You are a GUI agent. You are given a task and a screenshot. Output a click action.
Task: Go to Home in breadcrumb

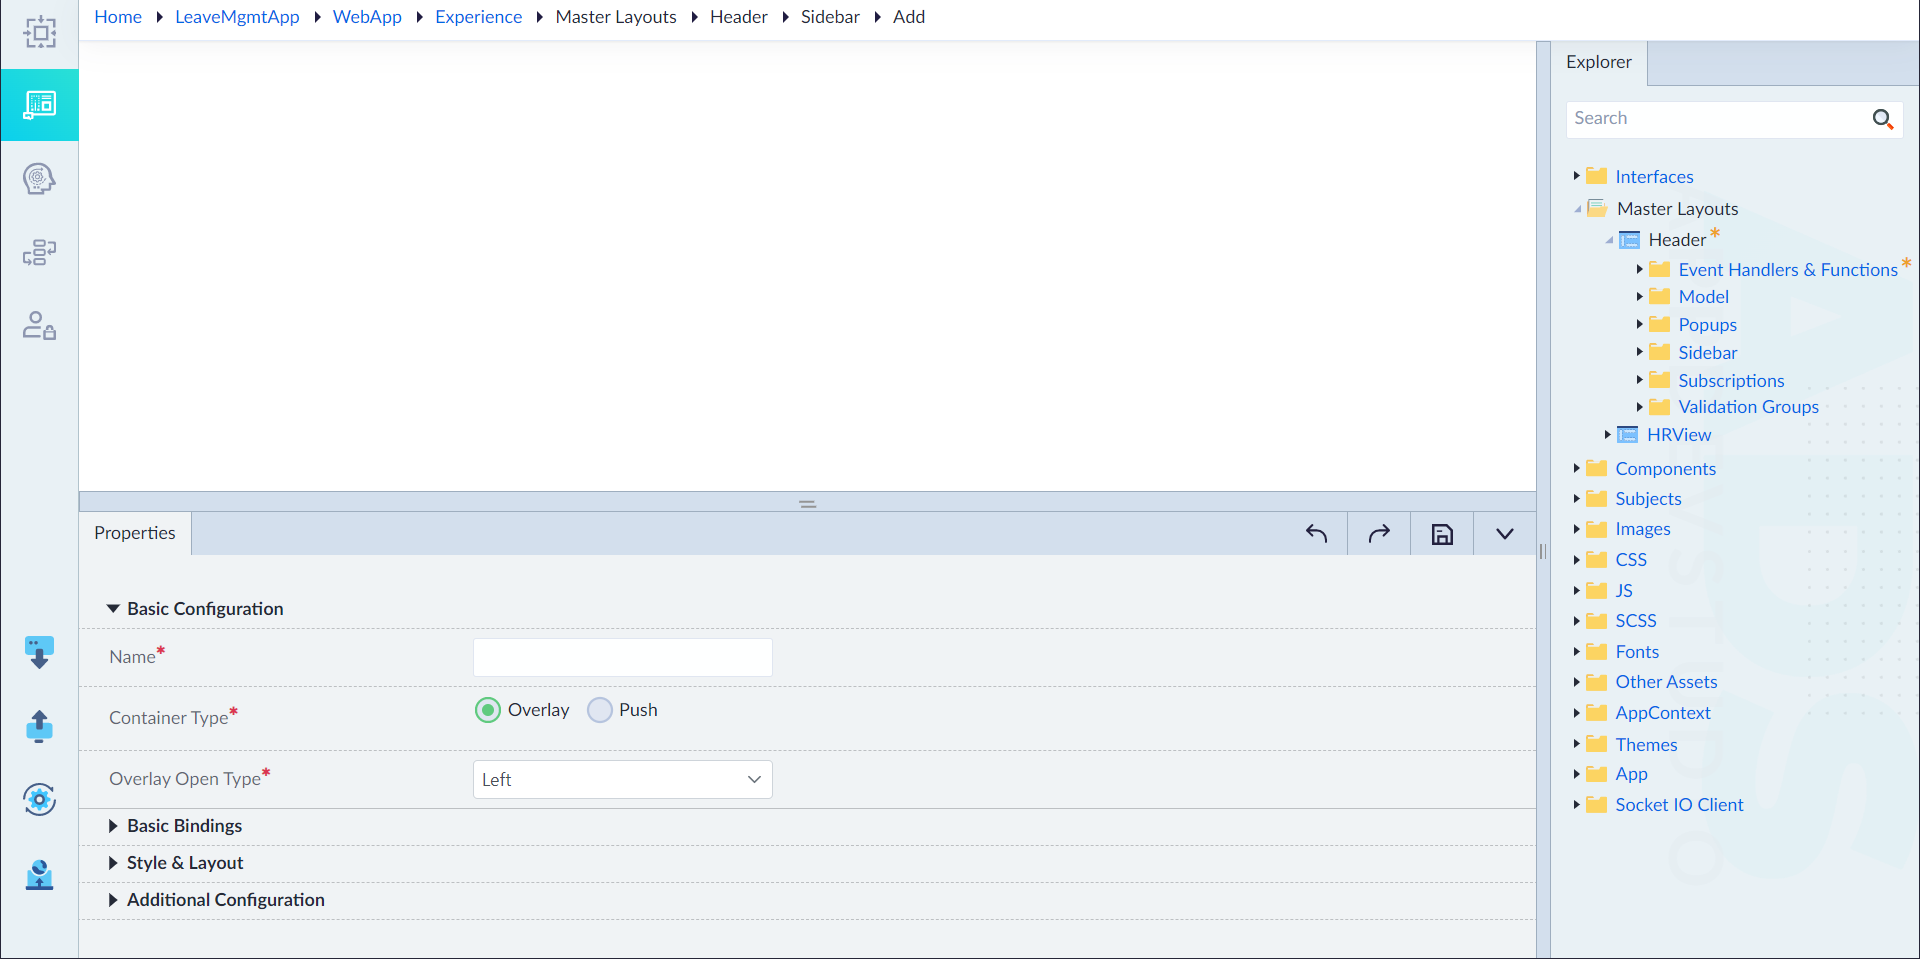[118, 17]
